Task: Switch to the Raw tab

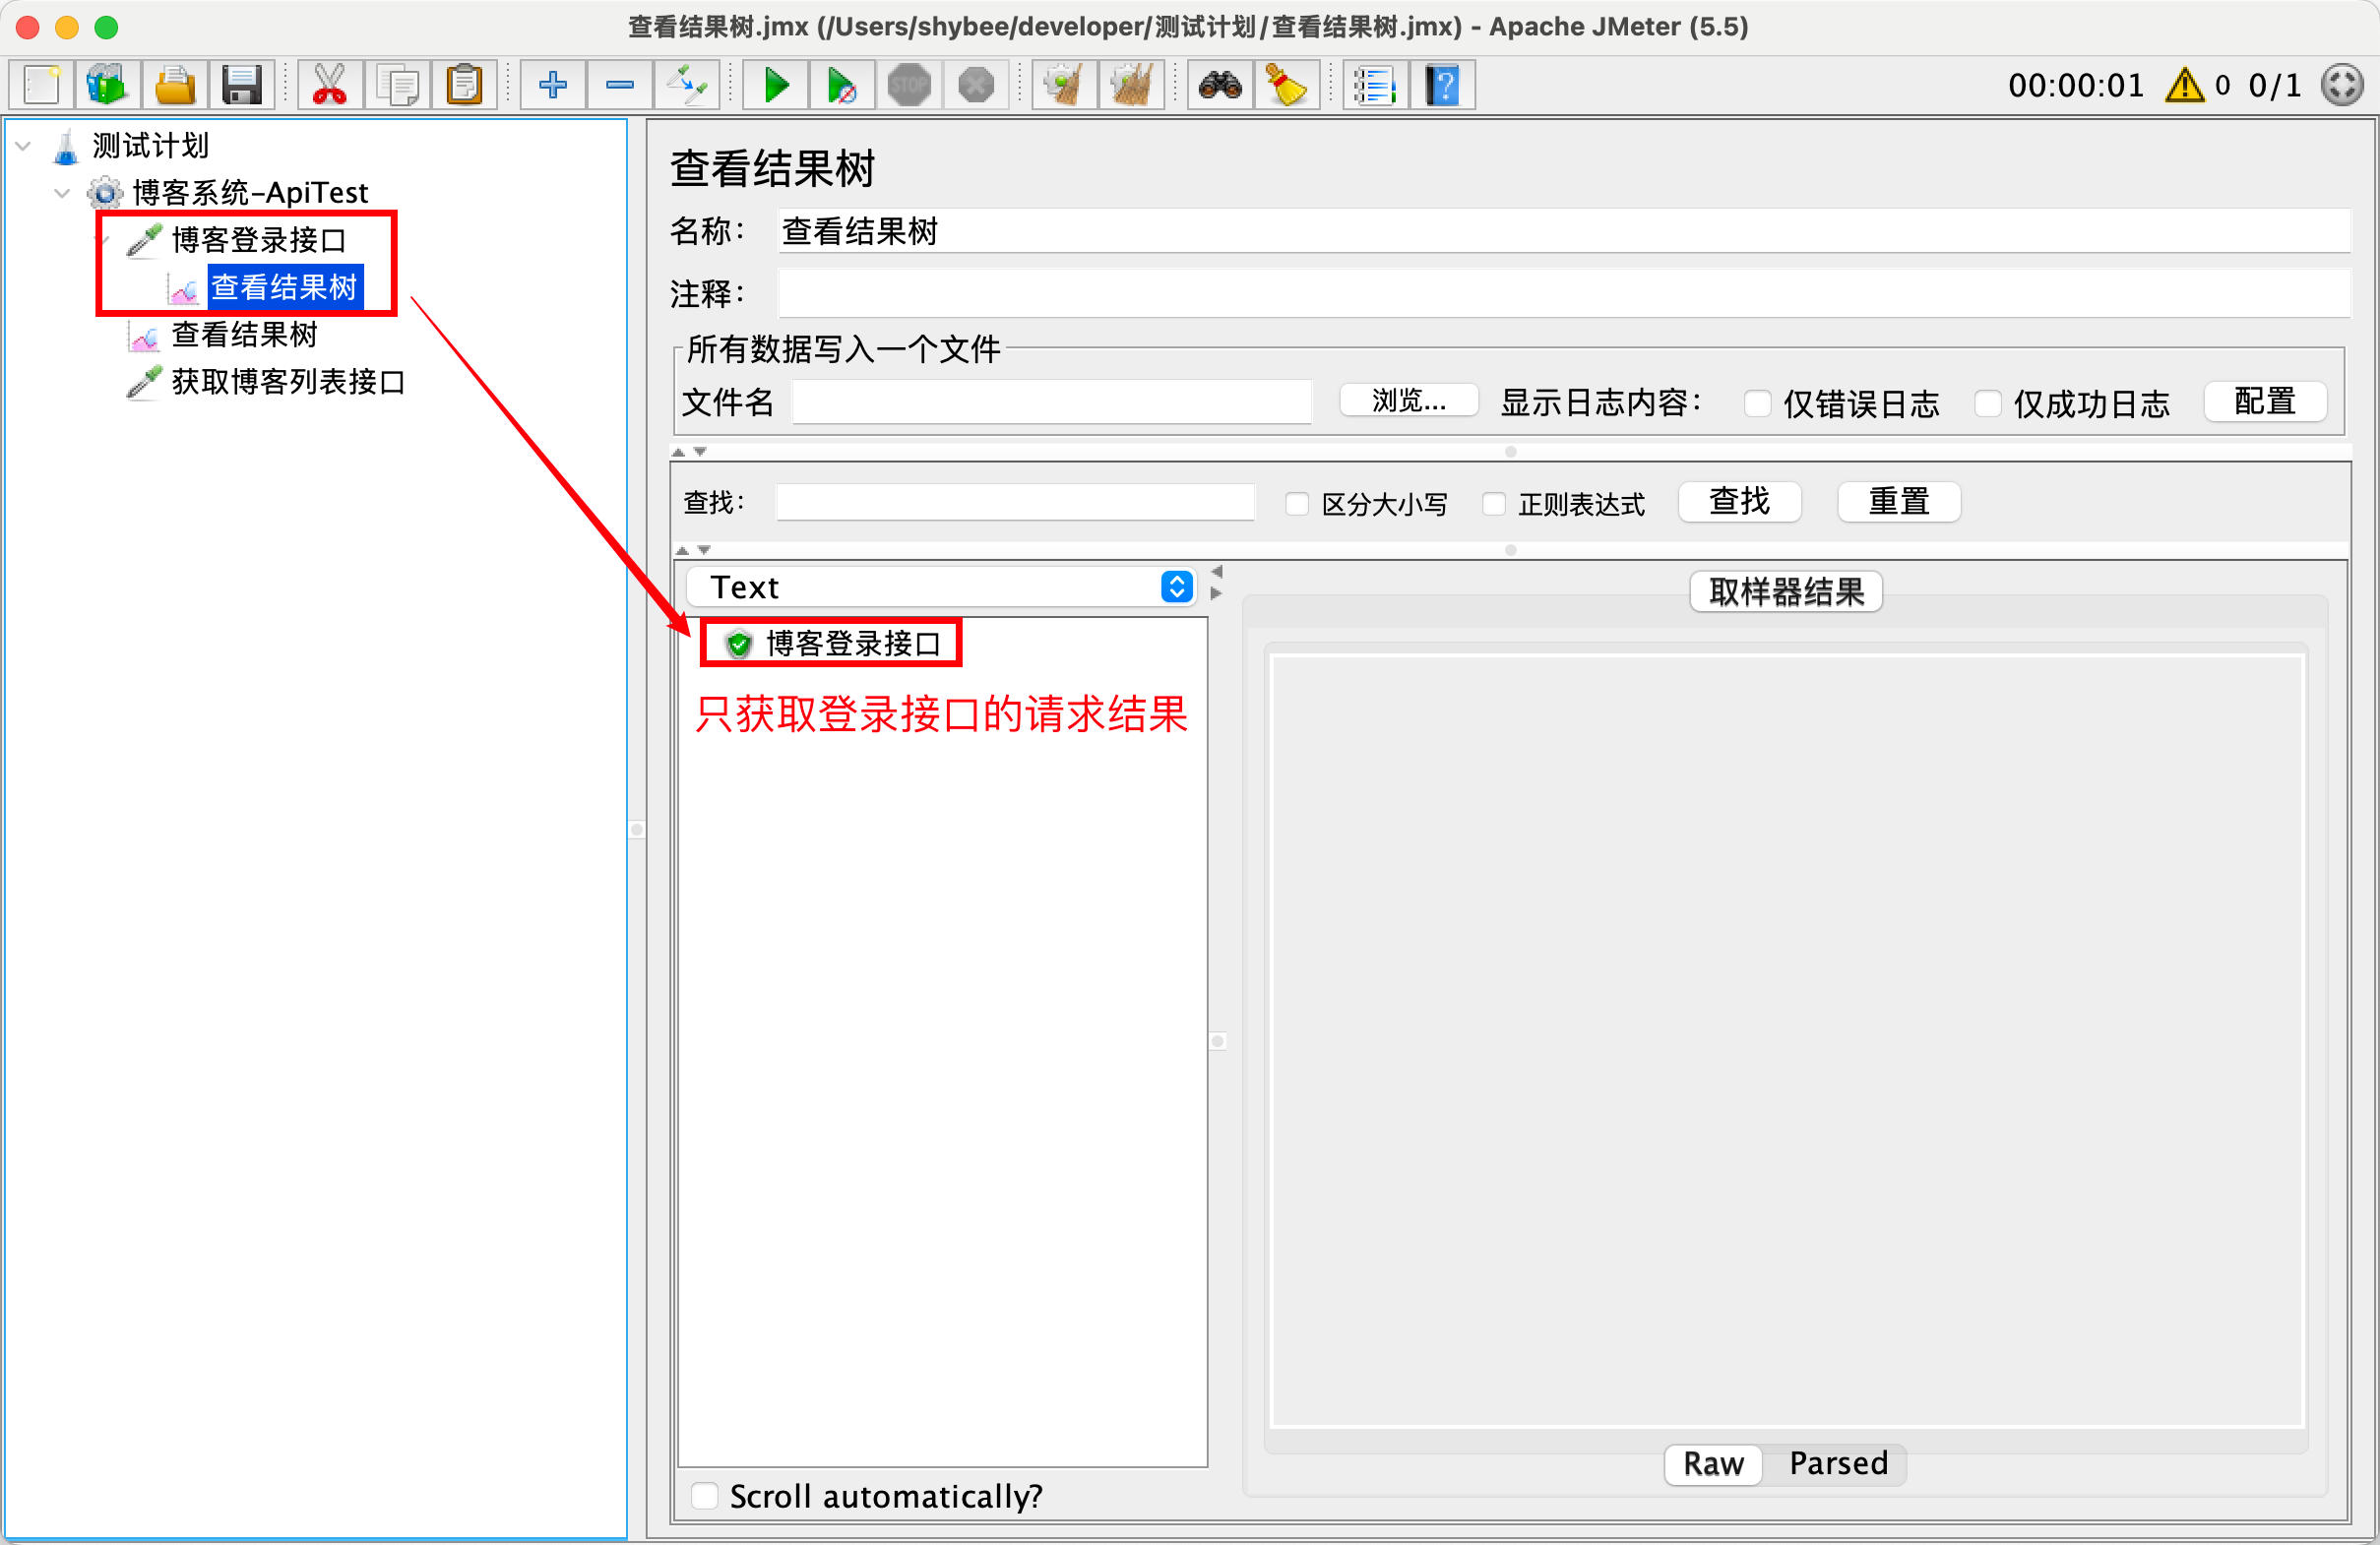Action: [x=1713, y=1464]
